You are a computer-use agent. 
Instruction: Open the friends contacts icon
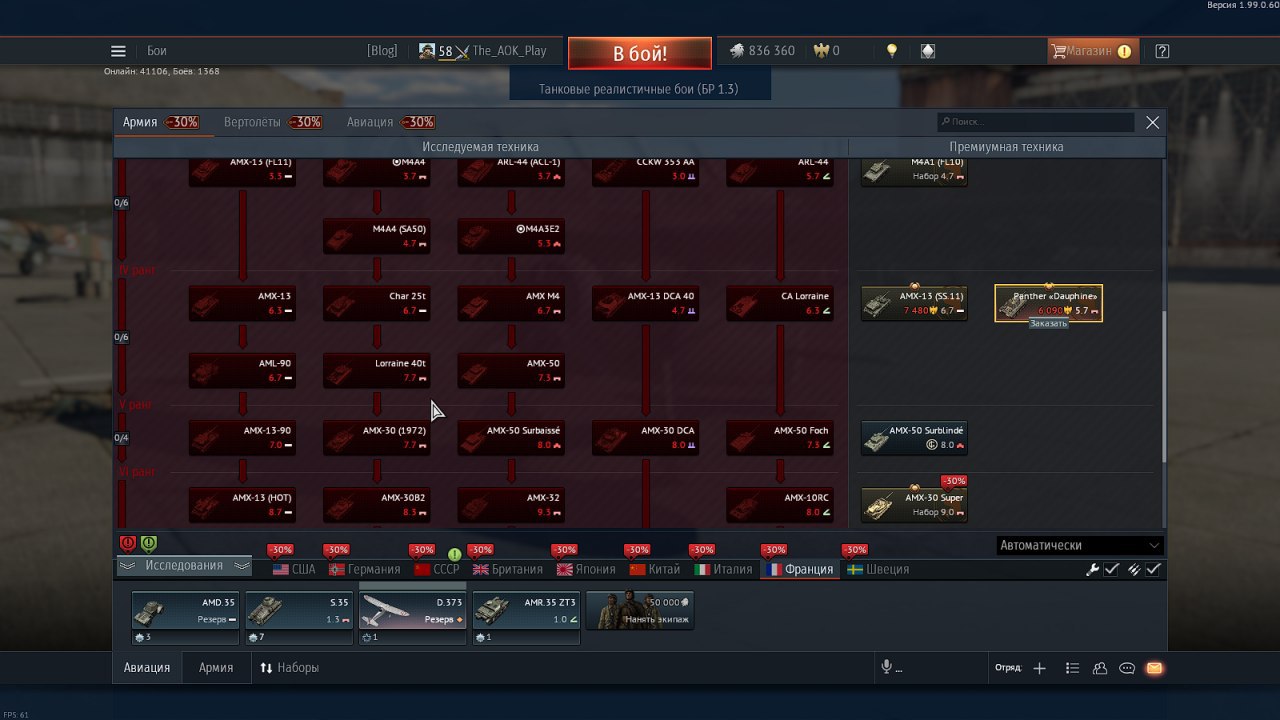tap(1100, 668)
